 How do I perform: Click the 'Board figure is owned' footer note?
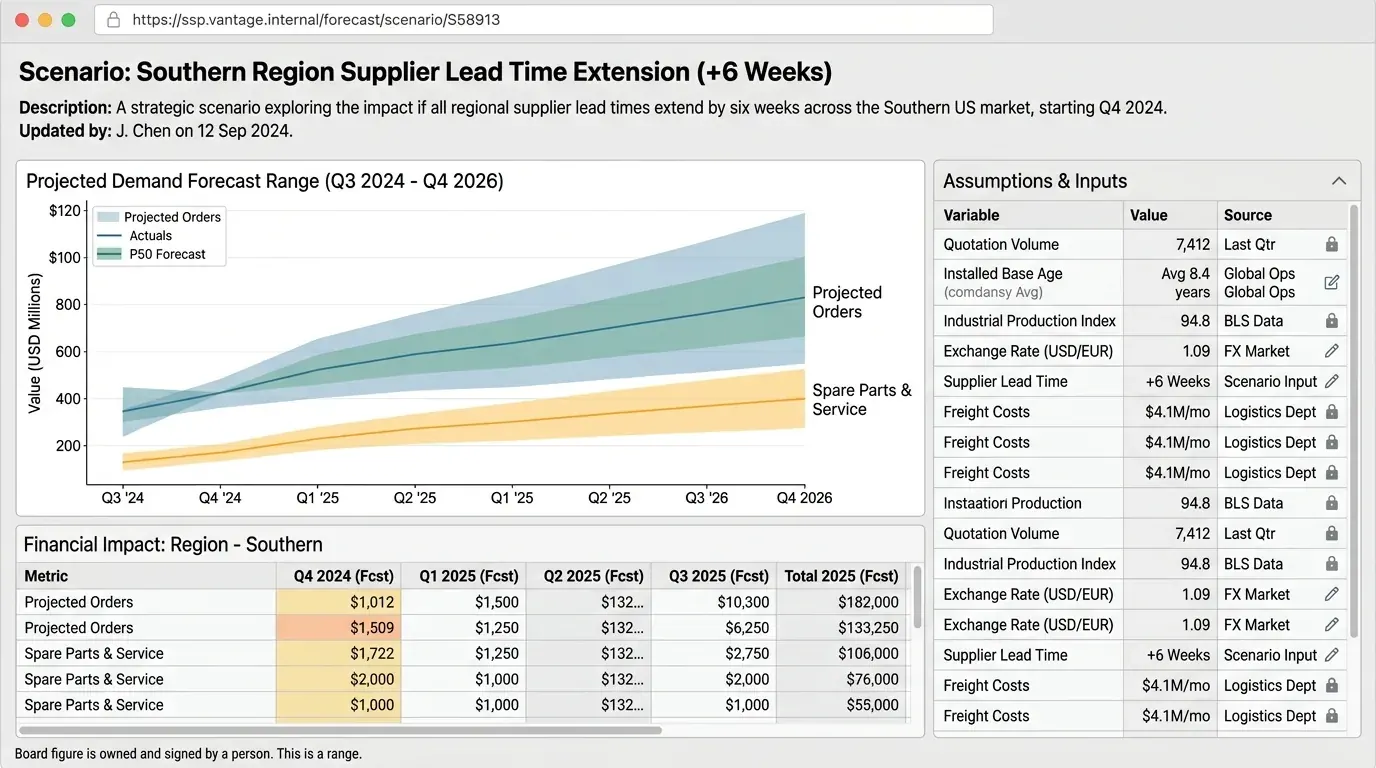(188, 754)
